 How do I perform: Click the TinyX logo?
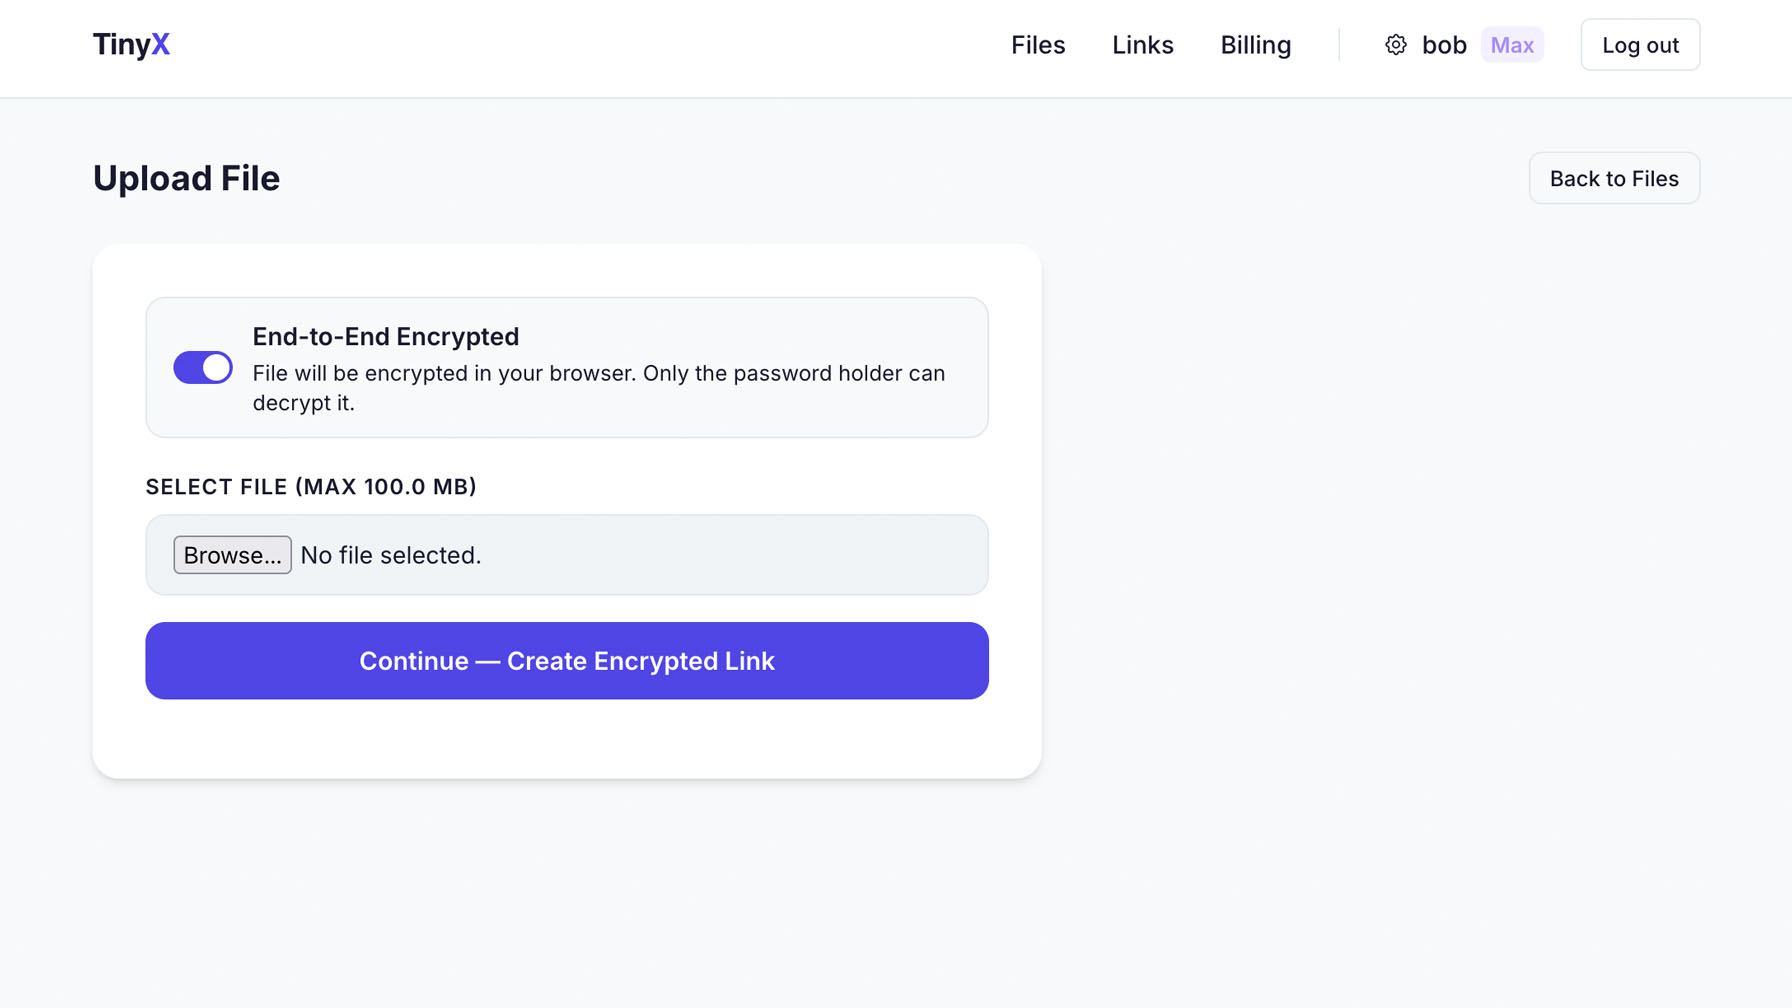coord(131,44)
